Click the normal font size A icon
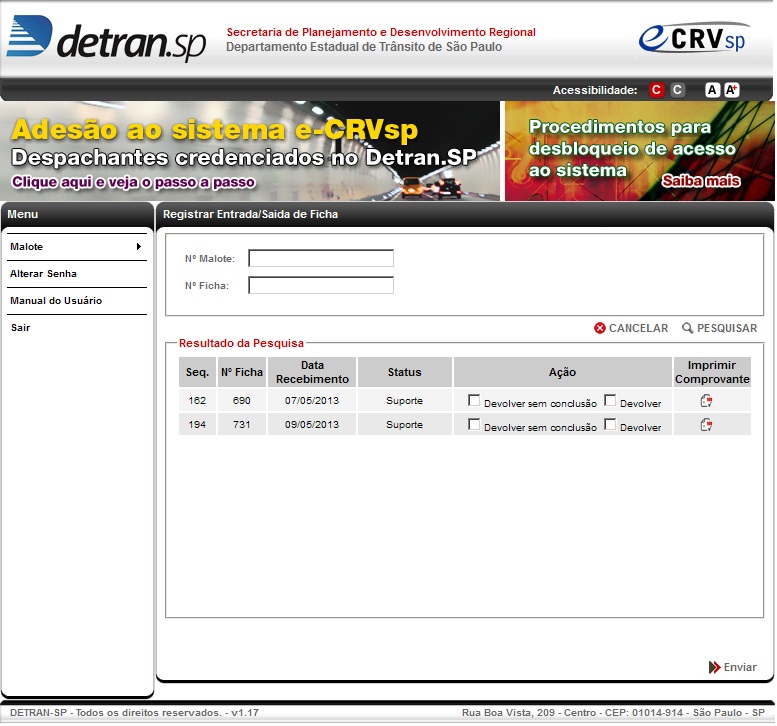 click(712, 90)
